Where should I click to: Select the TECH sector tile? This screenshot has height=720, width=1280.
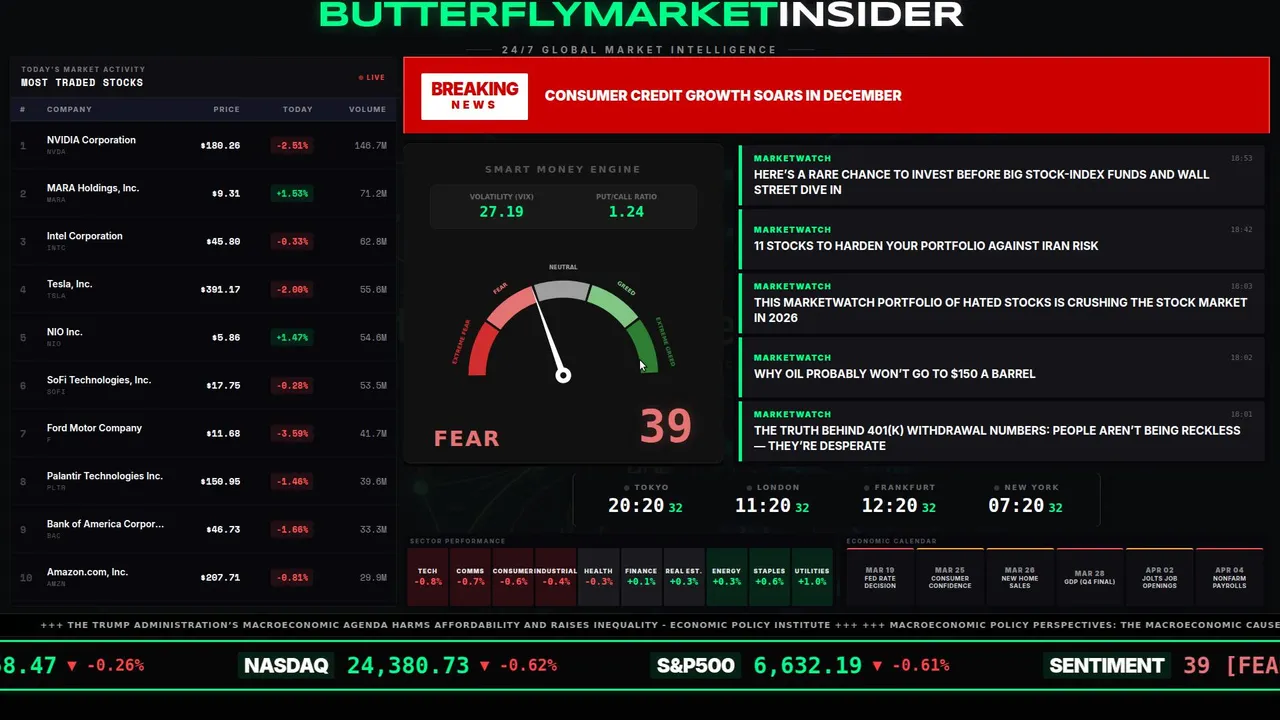[x=428, y=577]
